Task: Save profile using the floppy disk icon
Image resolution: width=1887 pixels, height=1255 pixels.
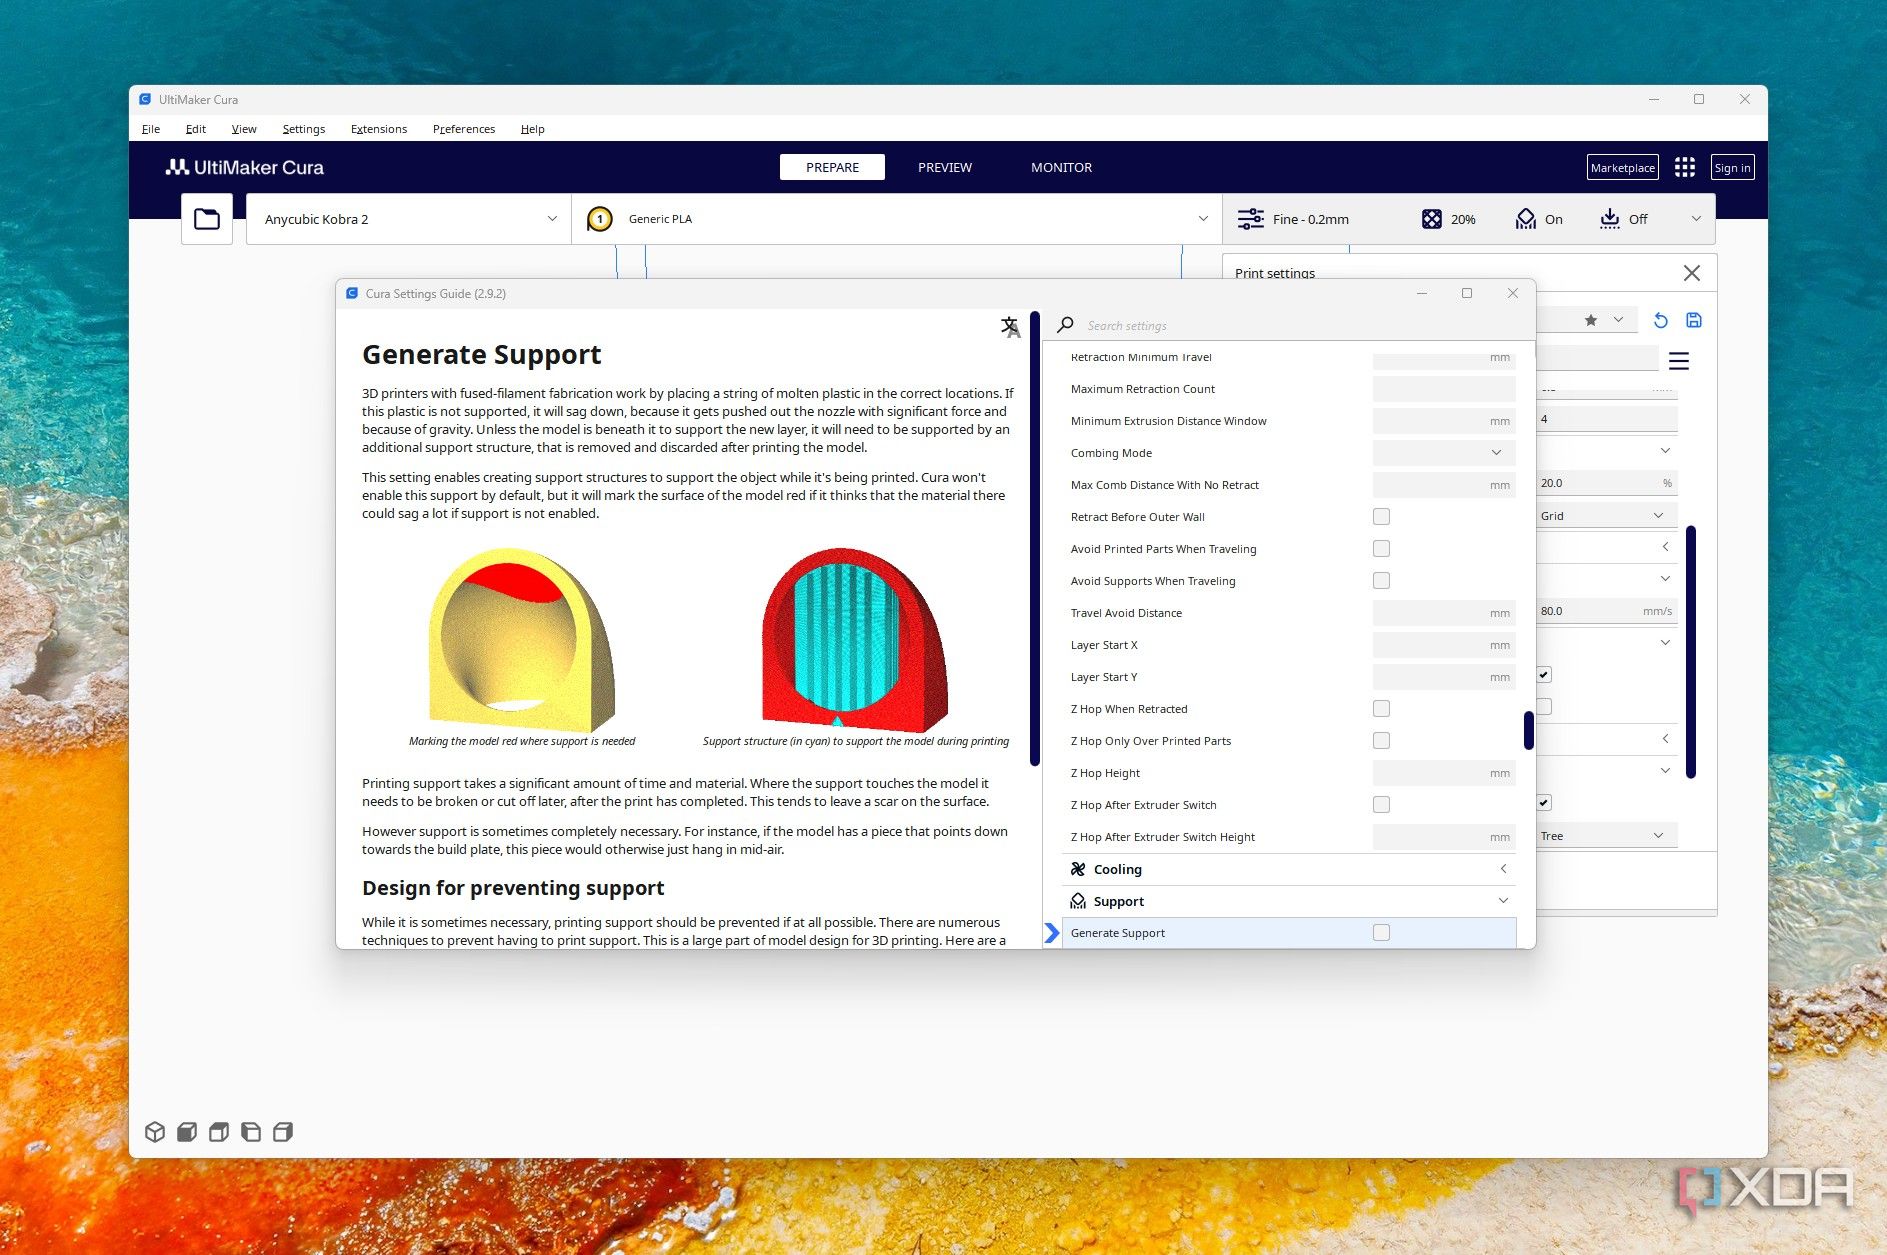Action: [x=1694, y=320]
